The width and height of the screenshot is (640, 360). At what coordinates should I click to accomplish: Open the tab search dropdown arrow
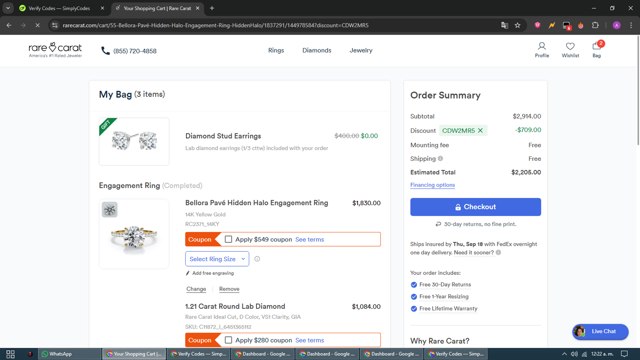tap(8, 8)
